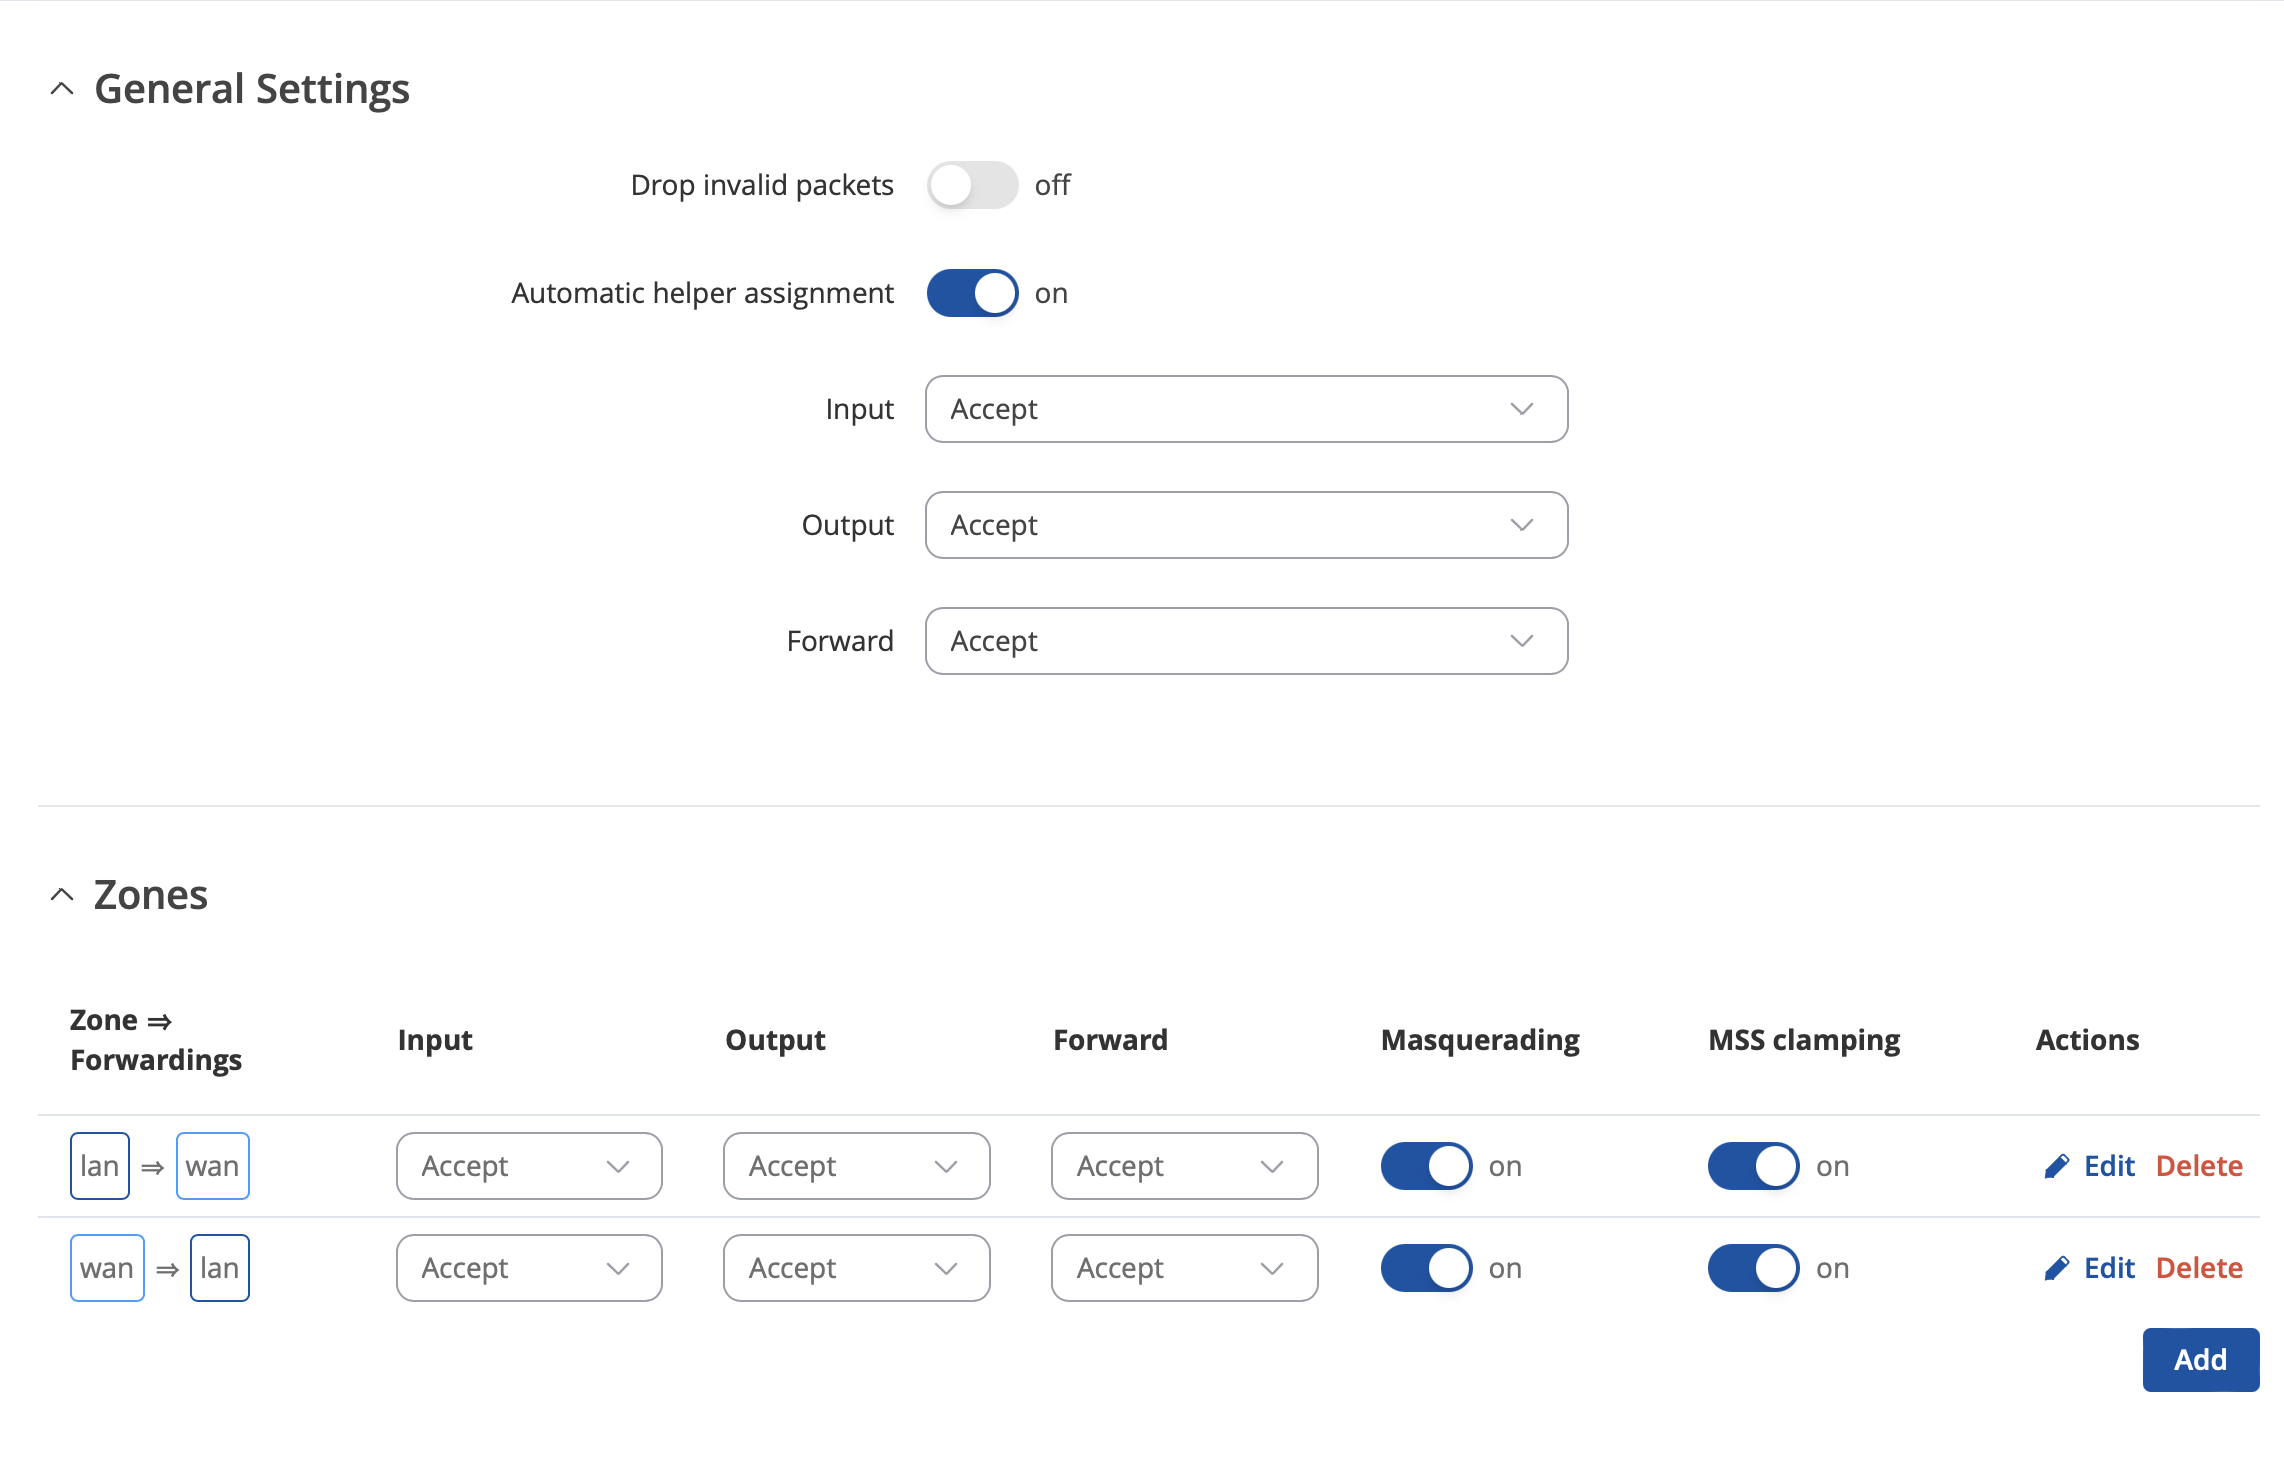Toggle Masquerading for lan ⇒ wan zone
2284x1460 pixels.
pos(1426,1166)
